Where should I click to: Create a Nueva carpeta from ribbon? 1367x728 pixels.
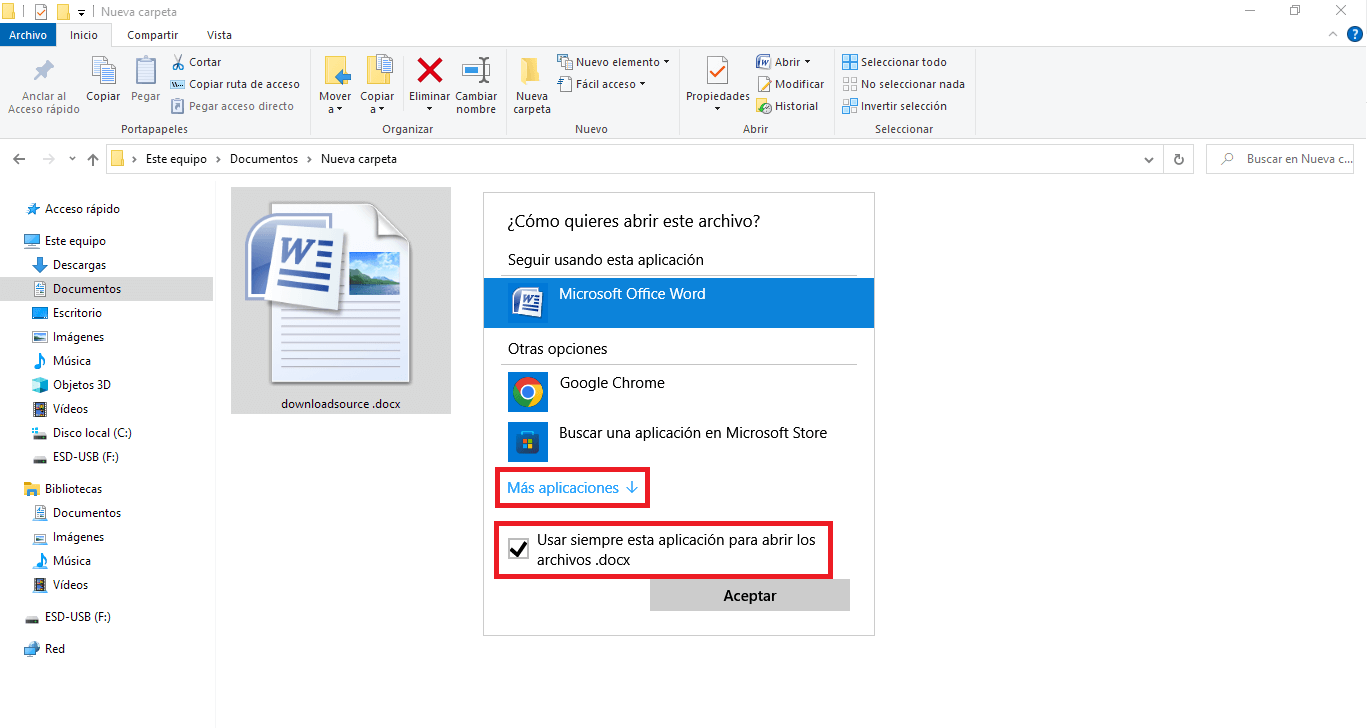[x=532, y=85]
